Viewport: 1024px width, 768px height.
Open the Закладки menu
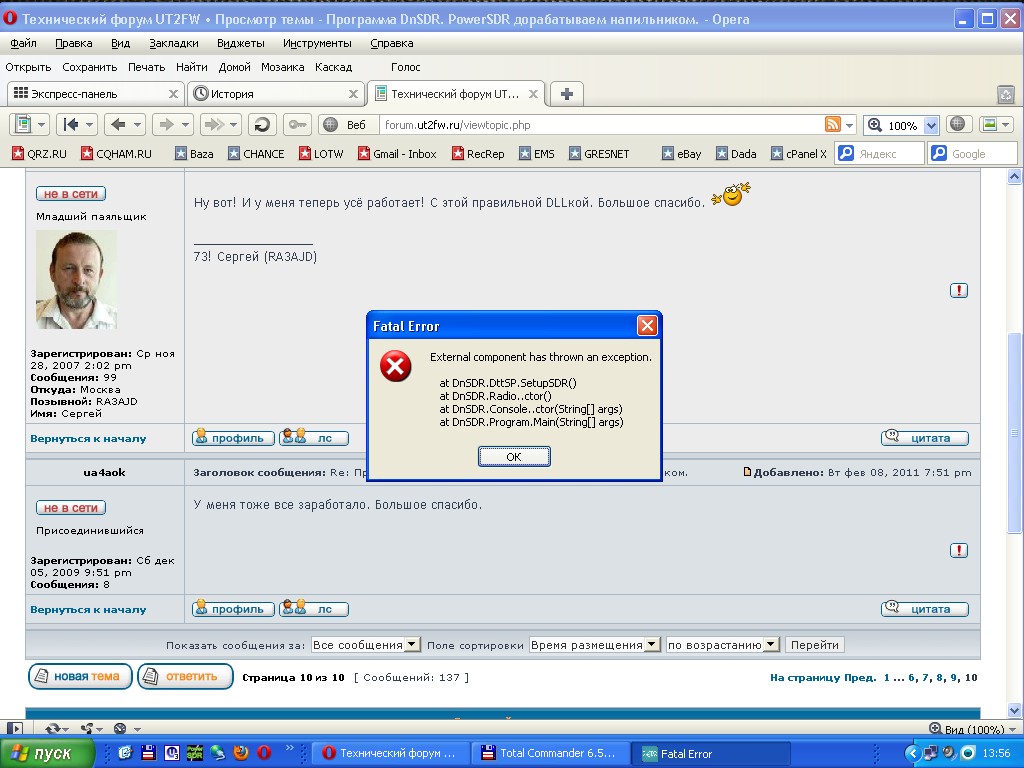pyautogui.click(x=174, y=43)
